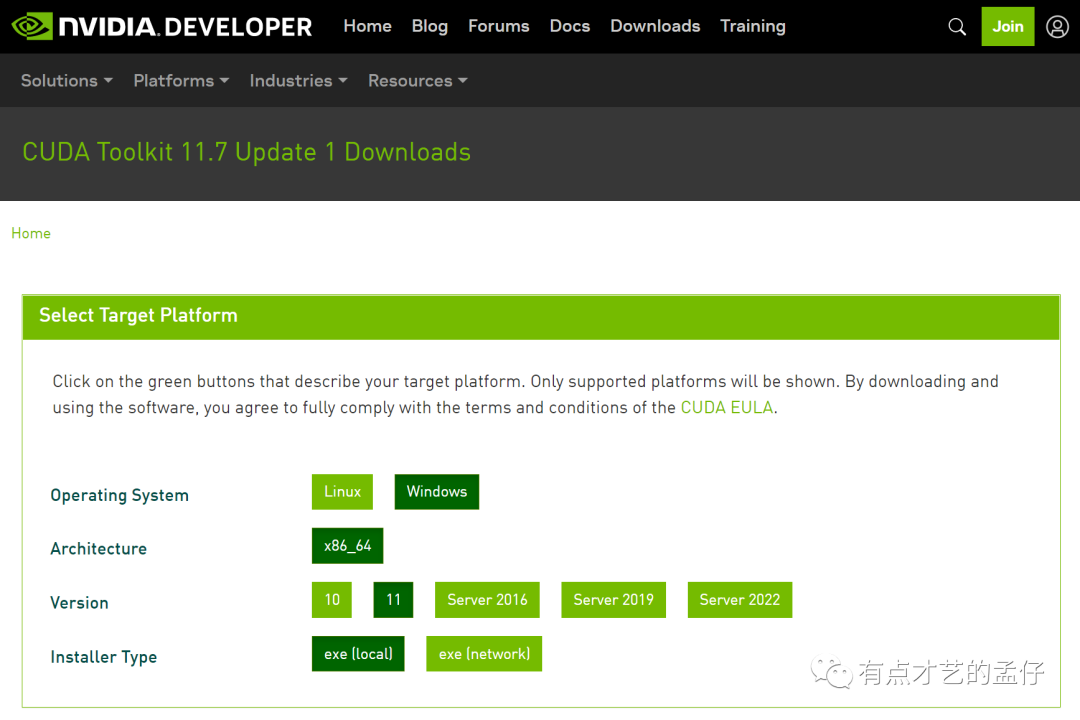The height and width of the screenshot is (720, 1080).
Task: Click the Version label
Action: 79,603
